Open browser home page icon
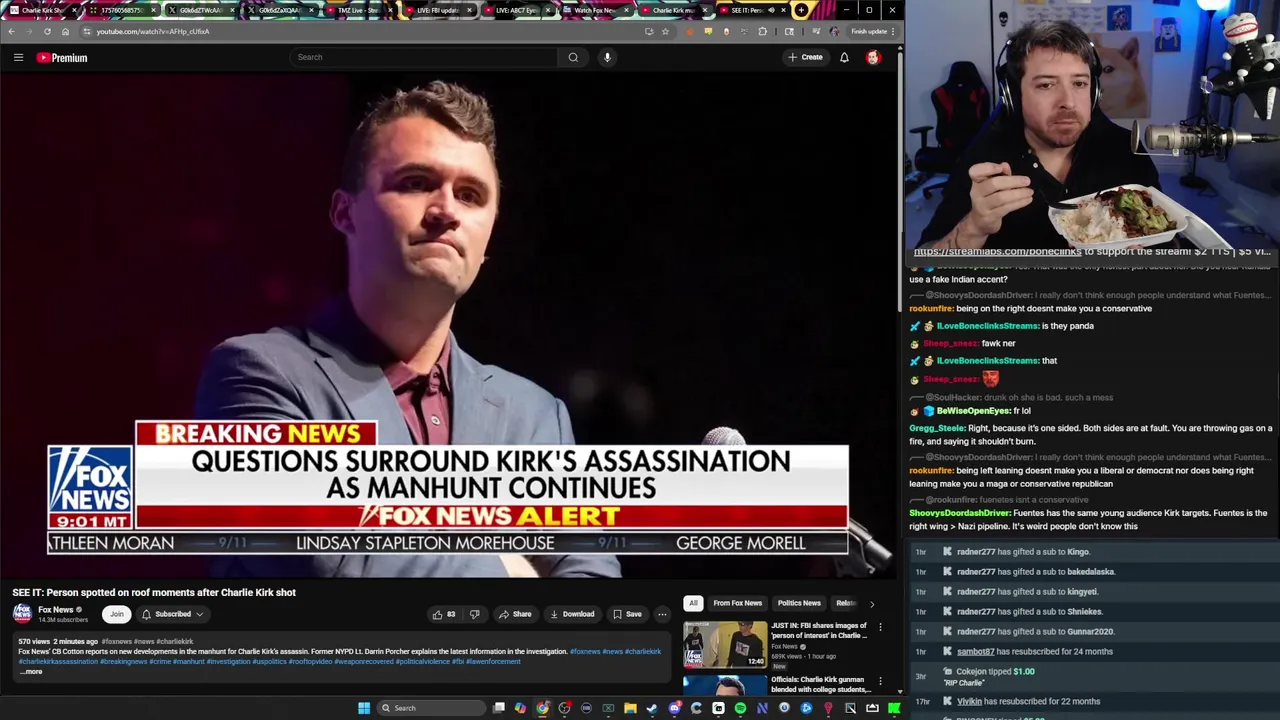Screen dimensions: 1280x720 pos(65,31)
